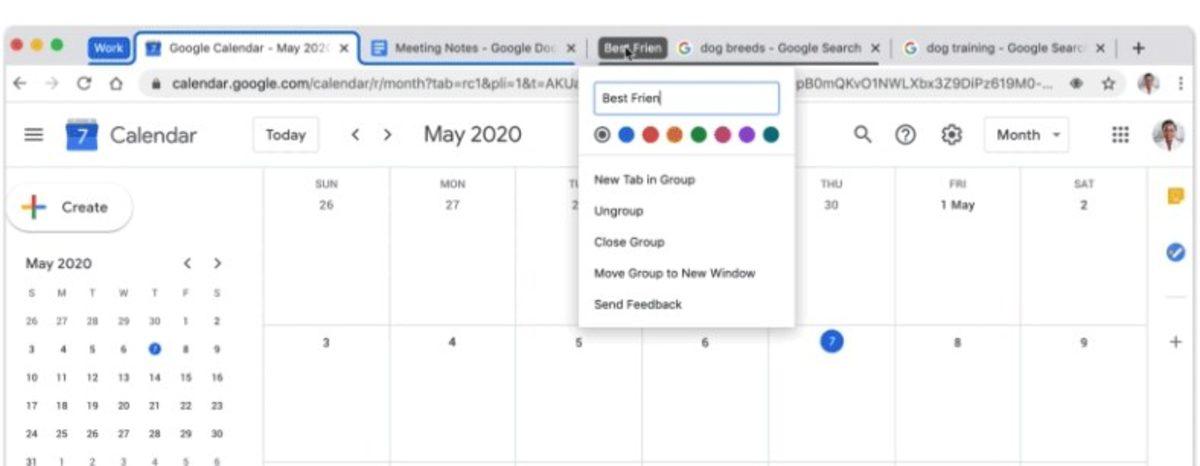The width and height of the screenshot is (1200, 466).
Task: Click the May 2020 main header title
Action: [x=472, y=134]
